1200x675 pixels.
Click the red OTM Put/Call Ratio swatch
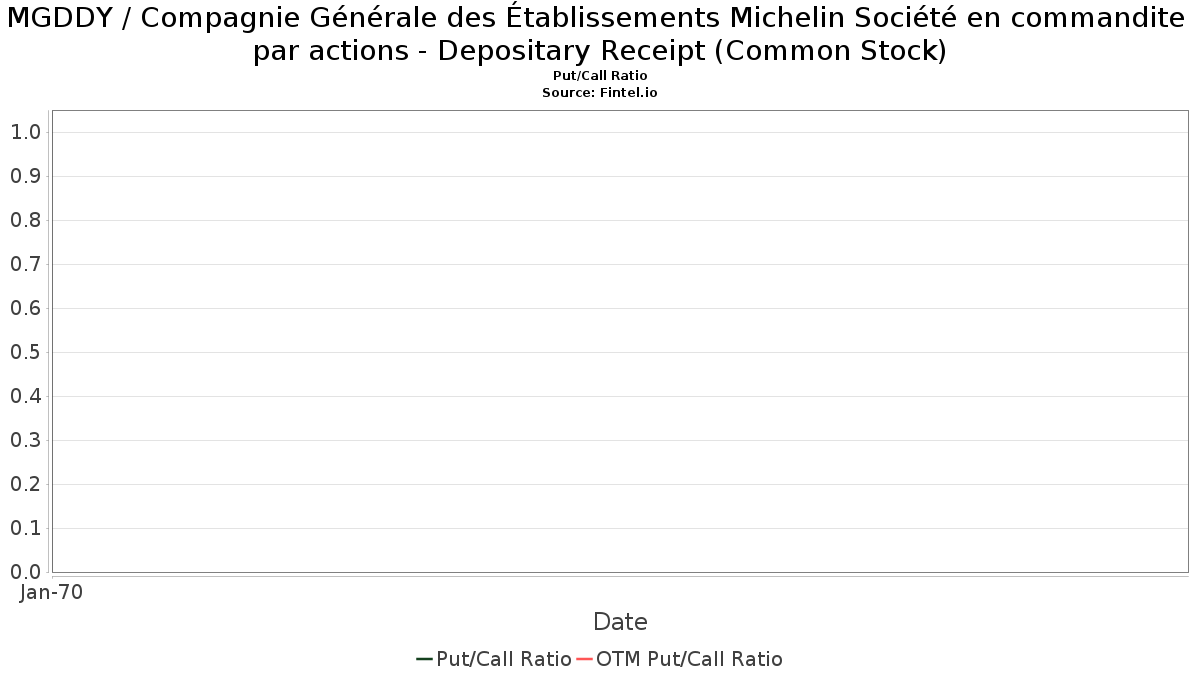(585, 659)
